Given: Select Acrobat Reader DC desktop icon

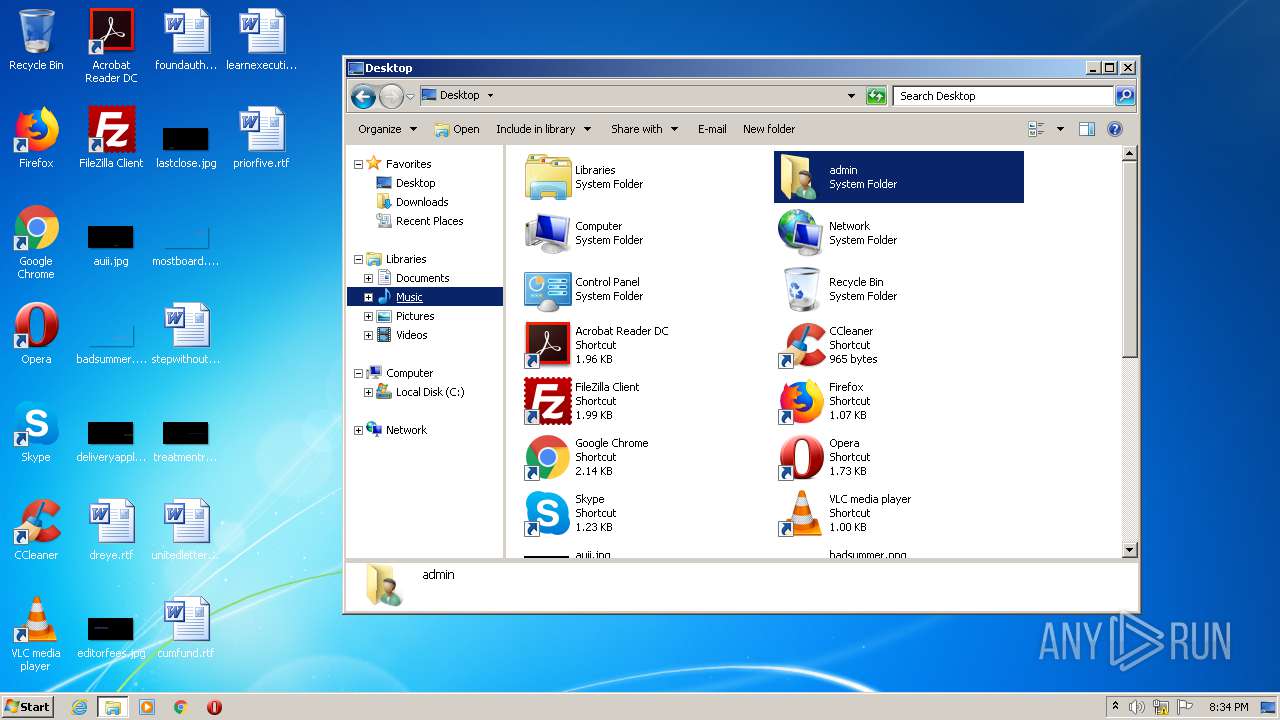Looking at the screenshot, I should (x=111, y=46).
